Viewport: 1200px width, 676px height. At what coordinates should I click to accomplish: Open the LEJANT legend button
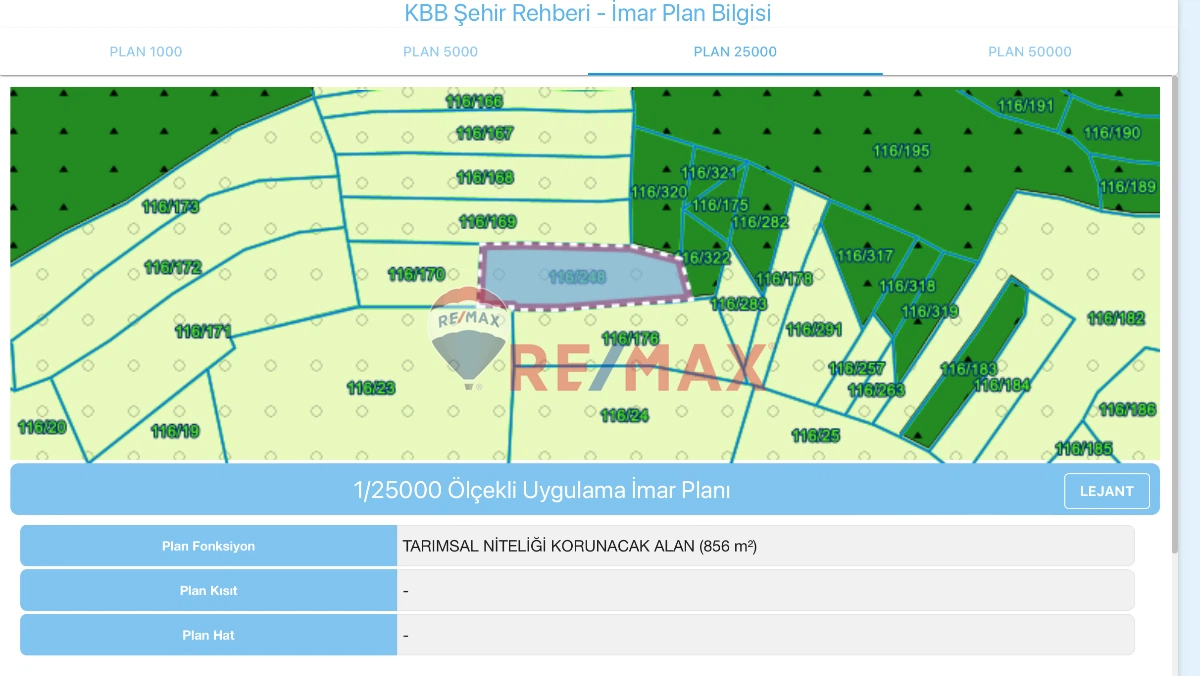[1107, 491]
